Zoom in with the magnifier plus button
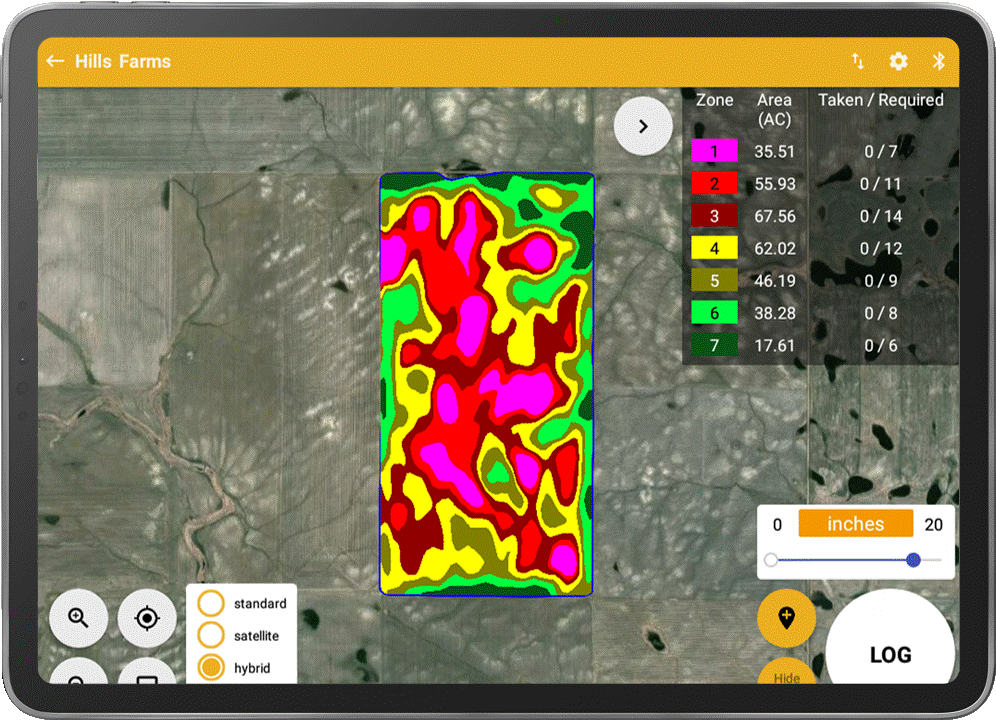 click(x=79, y=618)
